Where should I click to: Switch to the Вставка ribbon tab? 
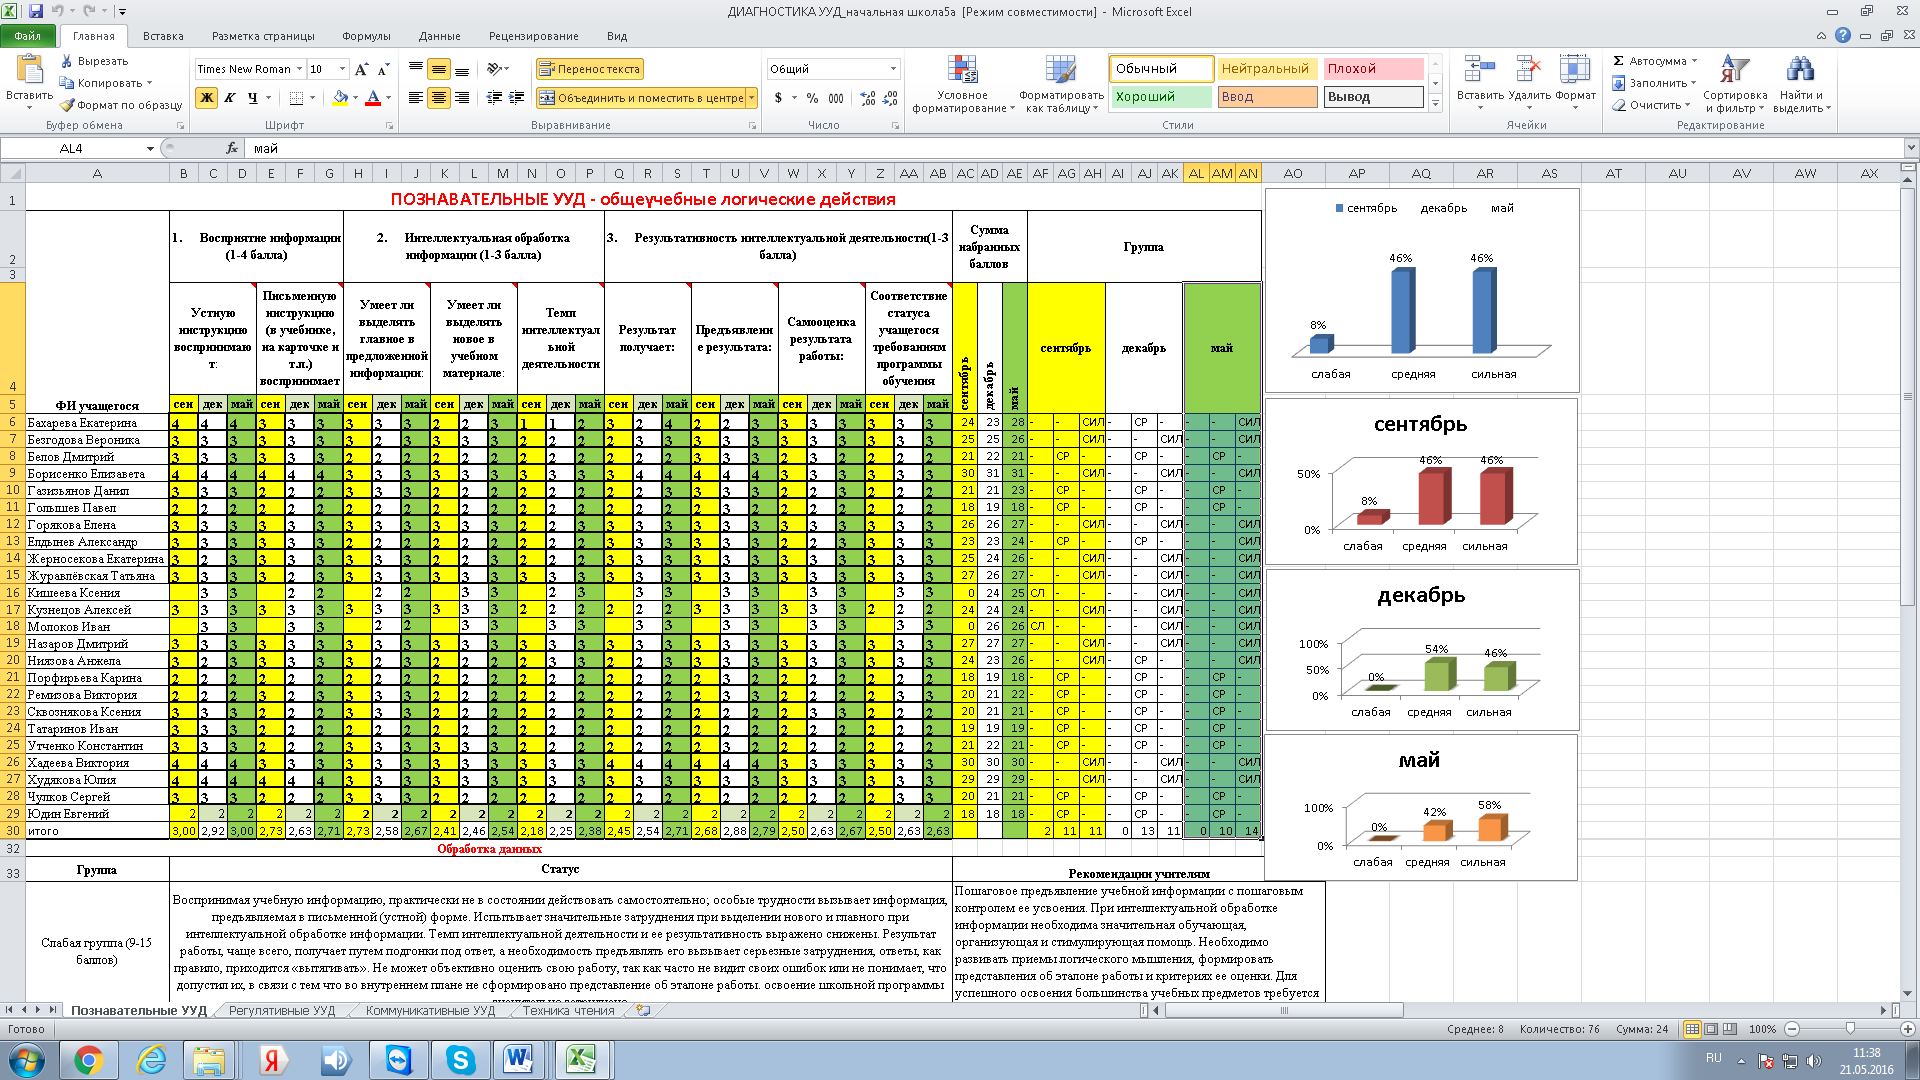click(163, 36)
